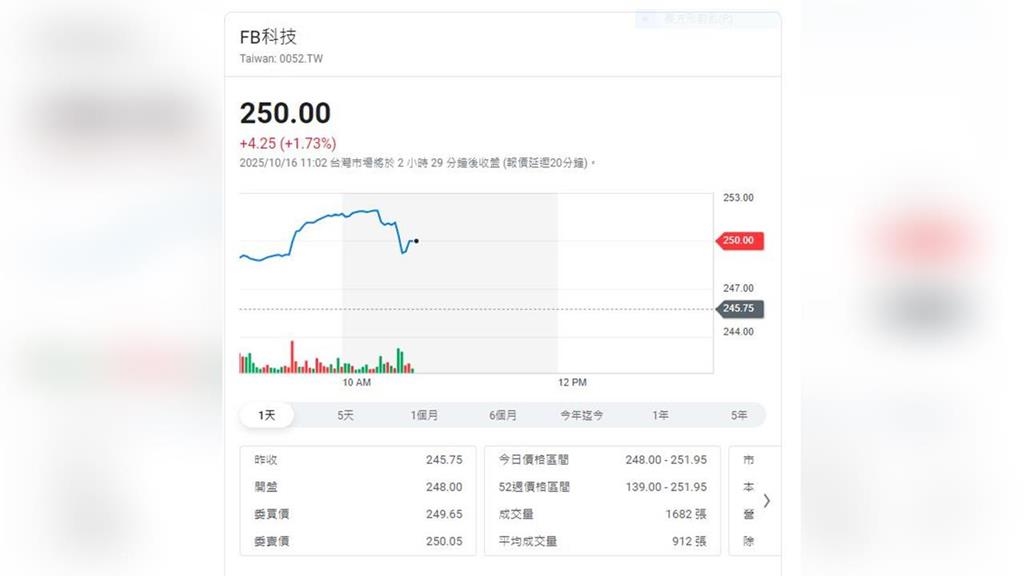This screenshot has height=576, width=1024.
Task: Click the current price dot on the chart
Action: click(417, 240)
